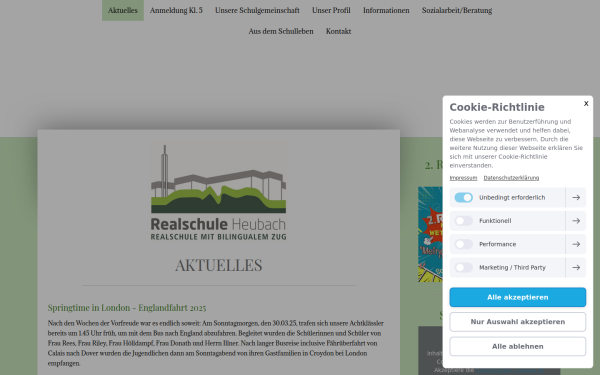Go to the Kontakt page
Image resolution: width=600 pixels, height=375 pixels.
click(x=338, y=31)
